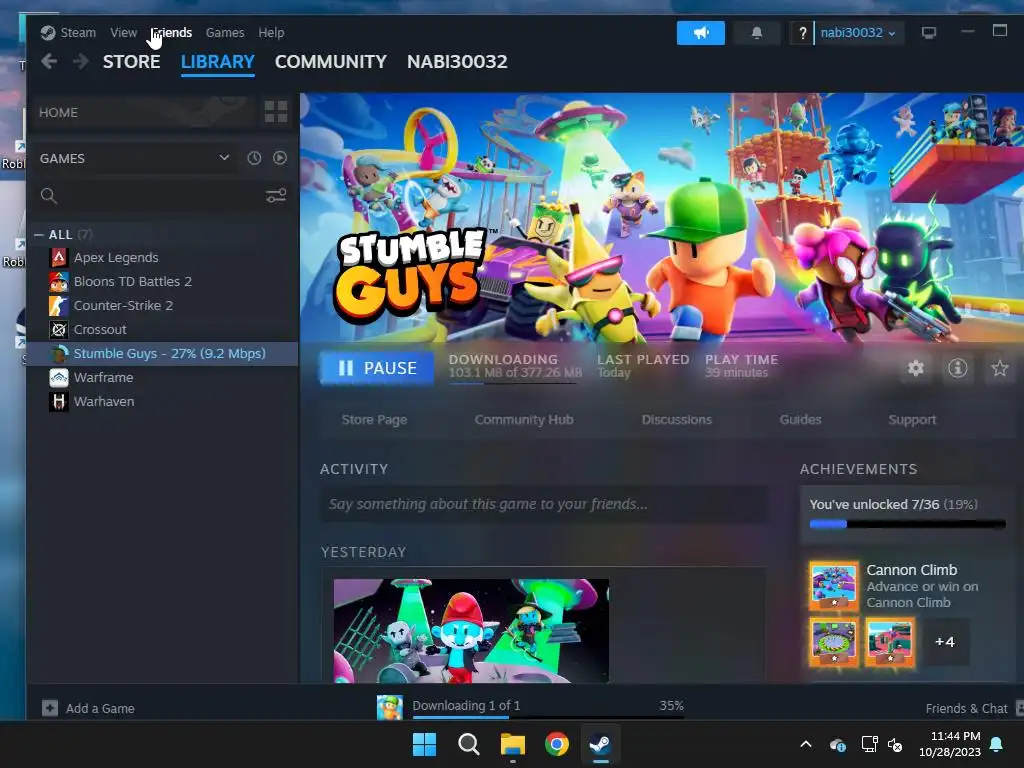Open the Community Hub link
1024x768 pixels.
[524, 420]
